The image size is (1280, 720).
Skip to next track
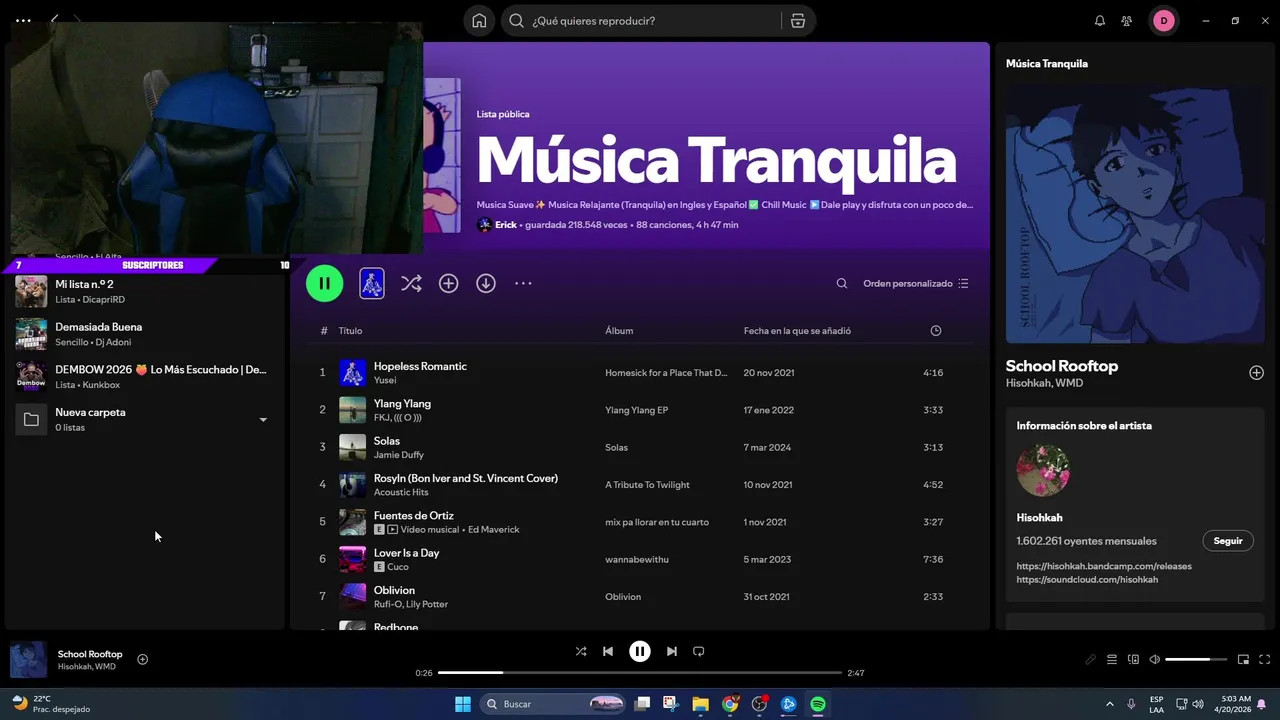(672, 651)
